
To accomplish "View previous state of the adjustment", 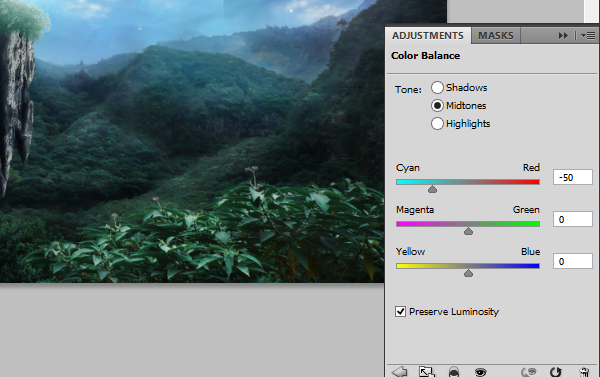I will coord(529,372).
